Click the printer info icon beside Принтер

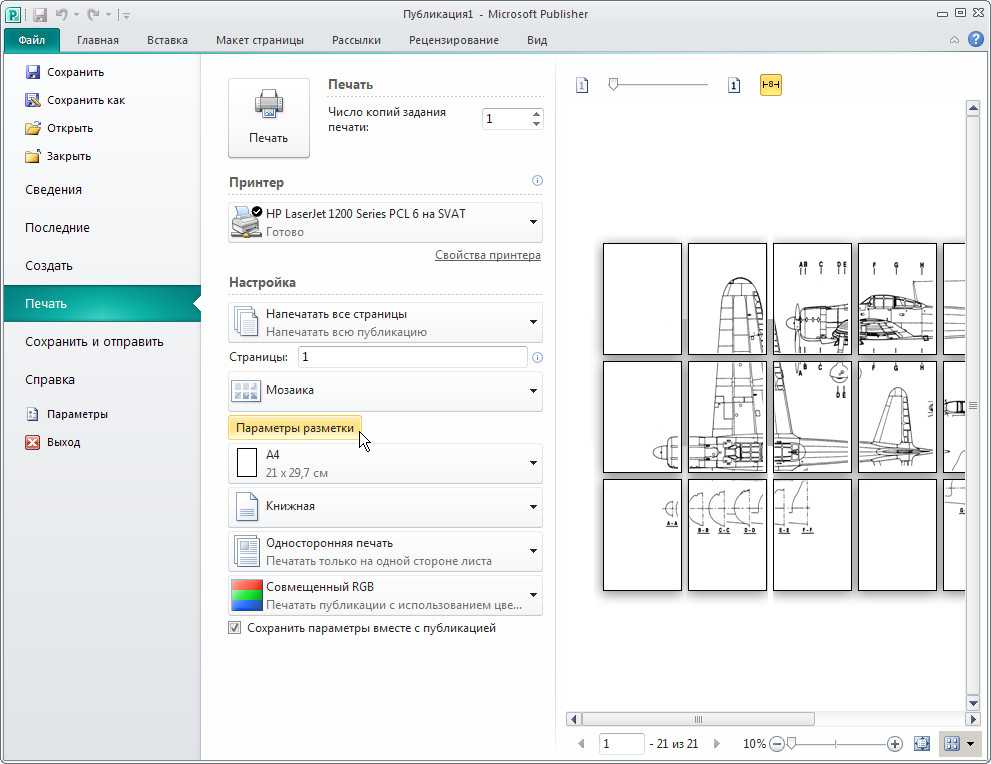click(x=537, y=181)
